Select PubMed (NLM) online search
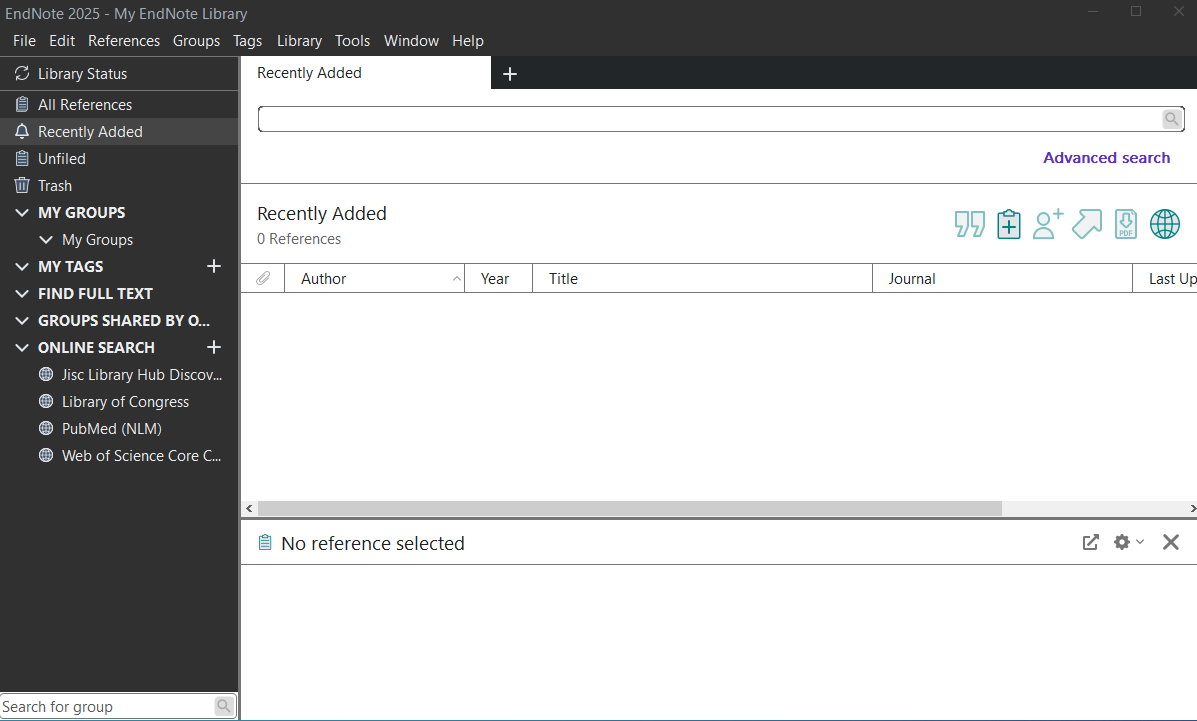This screenshot has width=1197, height=721. pos(112,429)
